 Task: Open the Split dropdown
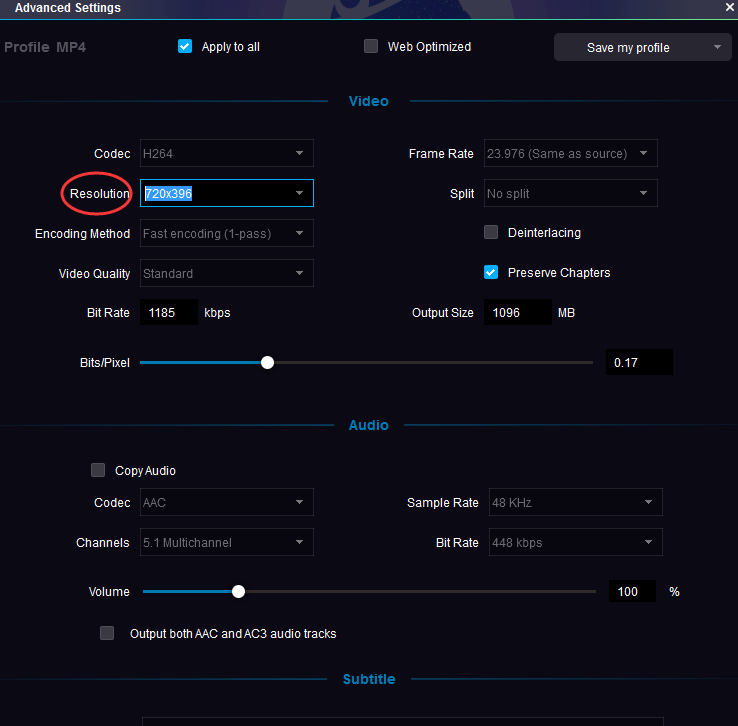[570, 193]
